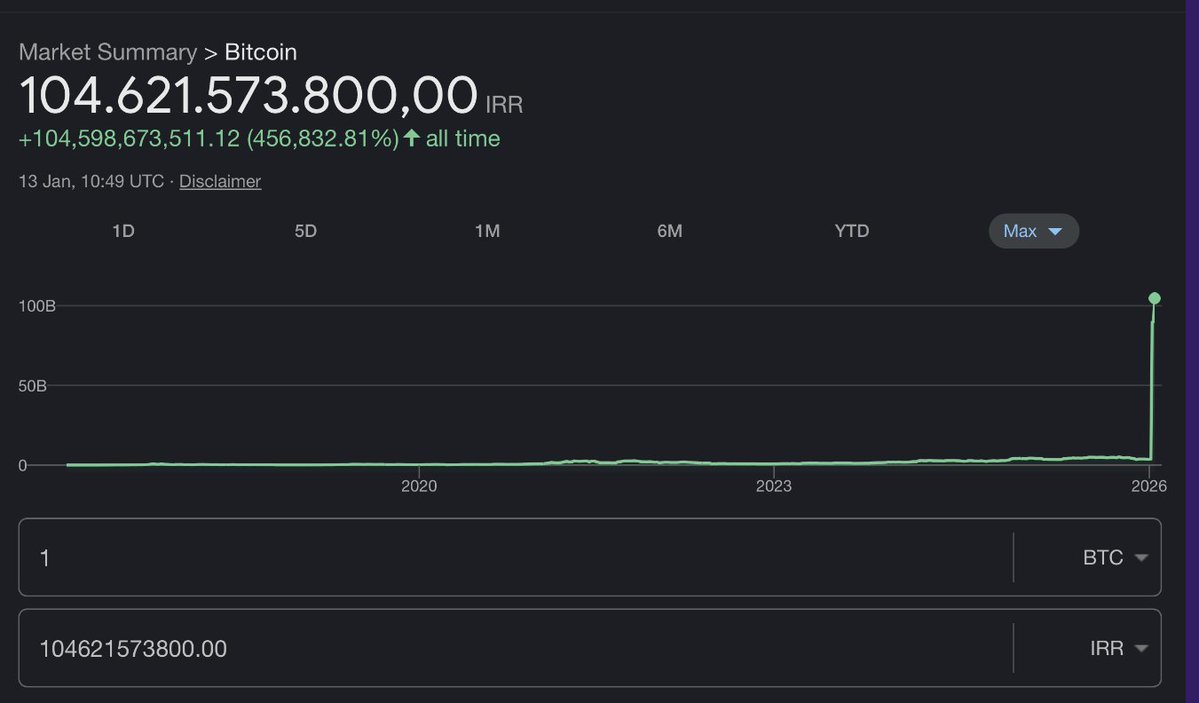
Task: Select the YTD time range
Action: (851, 231)
